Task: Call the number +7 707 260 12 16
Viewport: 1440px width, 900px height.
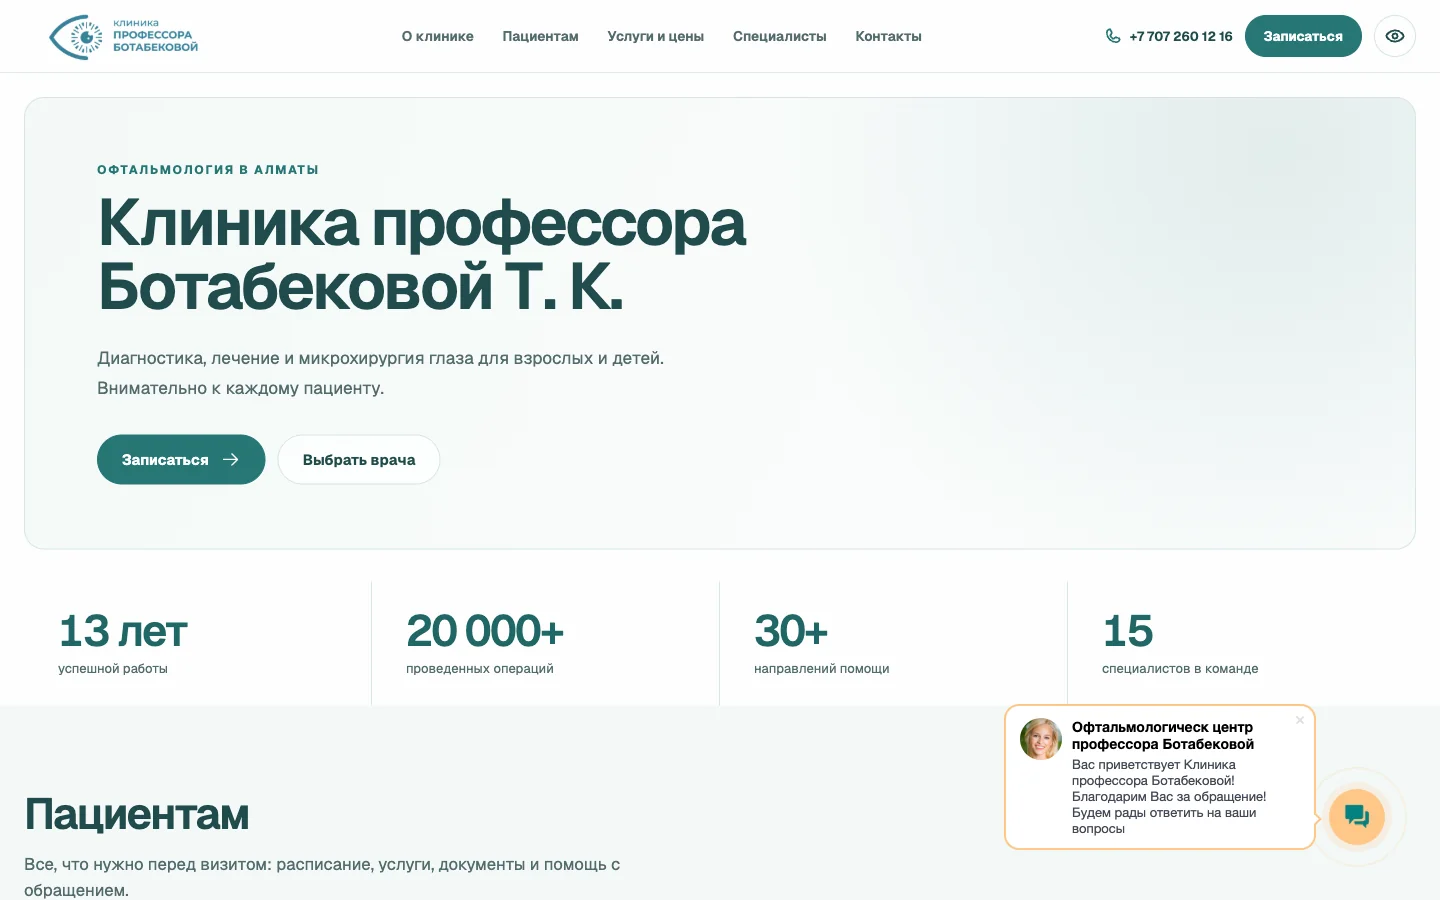Action: (x=1181, y=36)
